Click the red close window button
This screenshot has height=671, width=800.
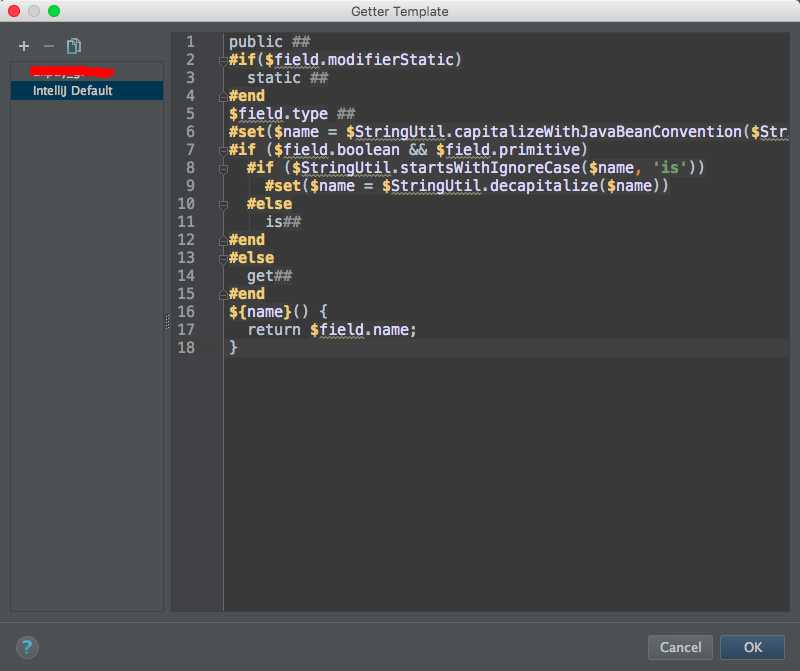pos(14,11)
